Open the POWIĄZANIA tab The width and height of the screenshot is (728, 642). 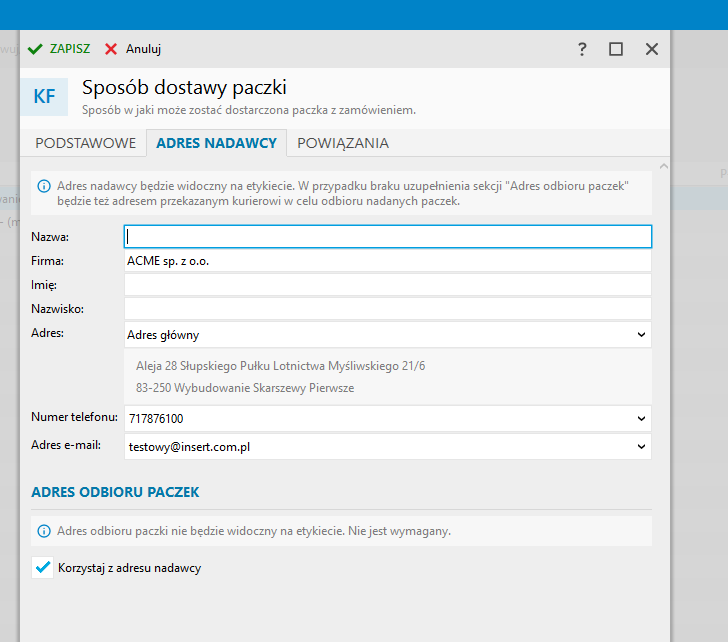tap(343, 143)
